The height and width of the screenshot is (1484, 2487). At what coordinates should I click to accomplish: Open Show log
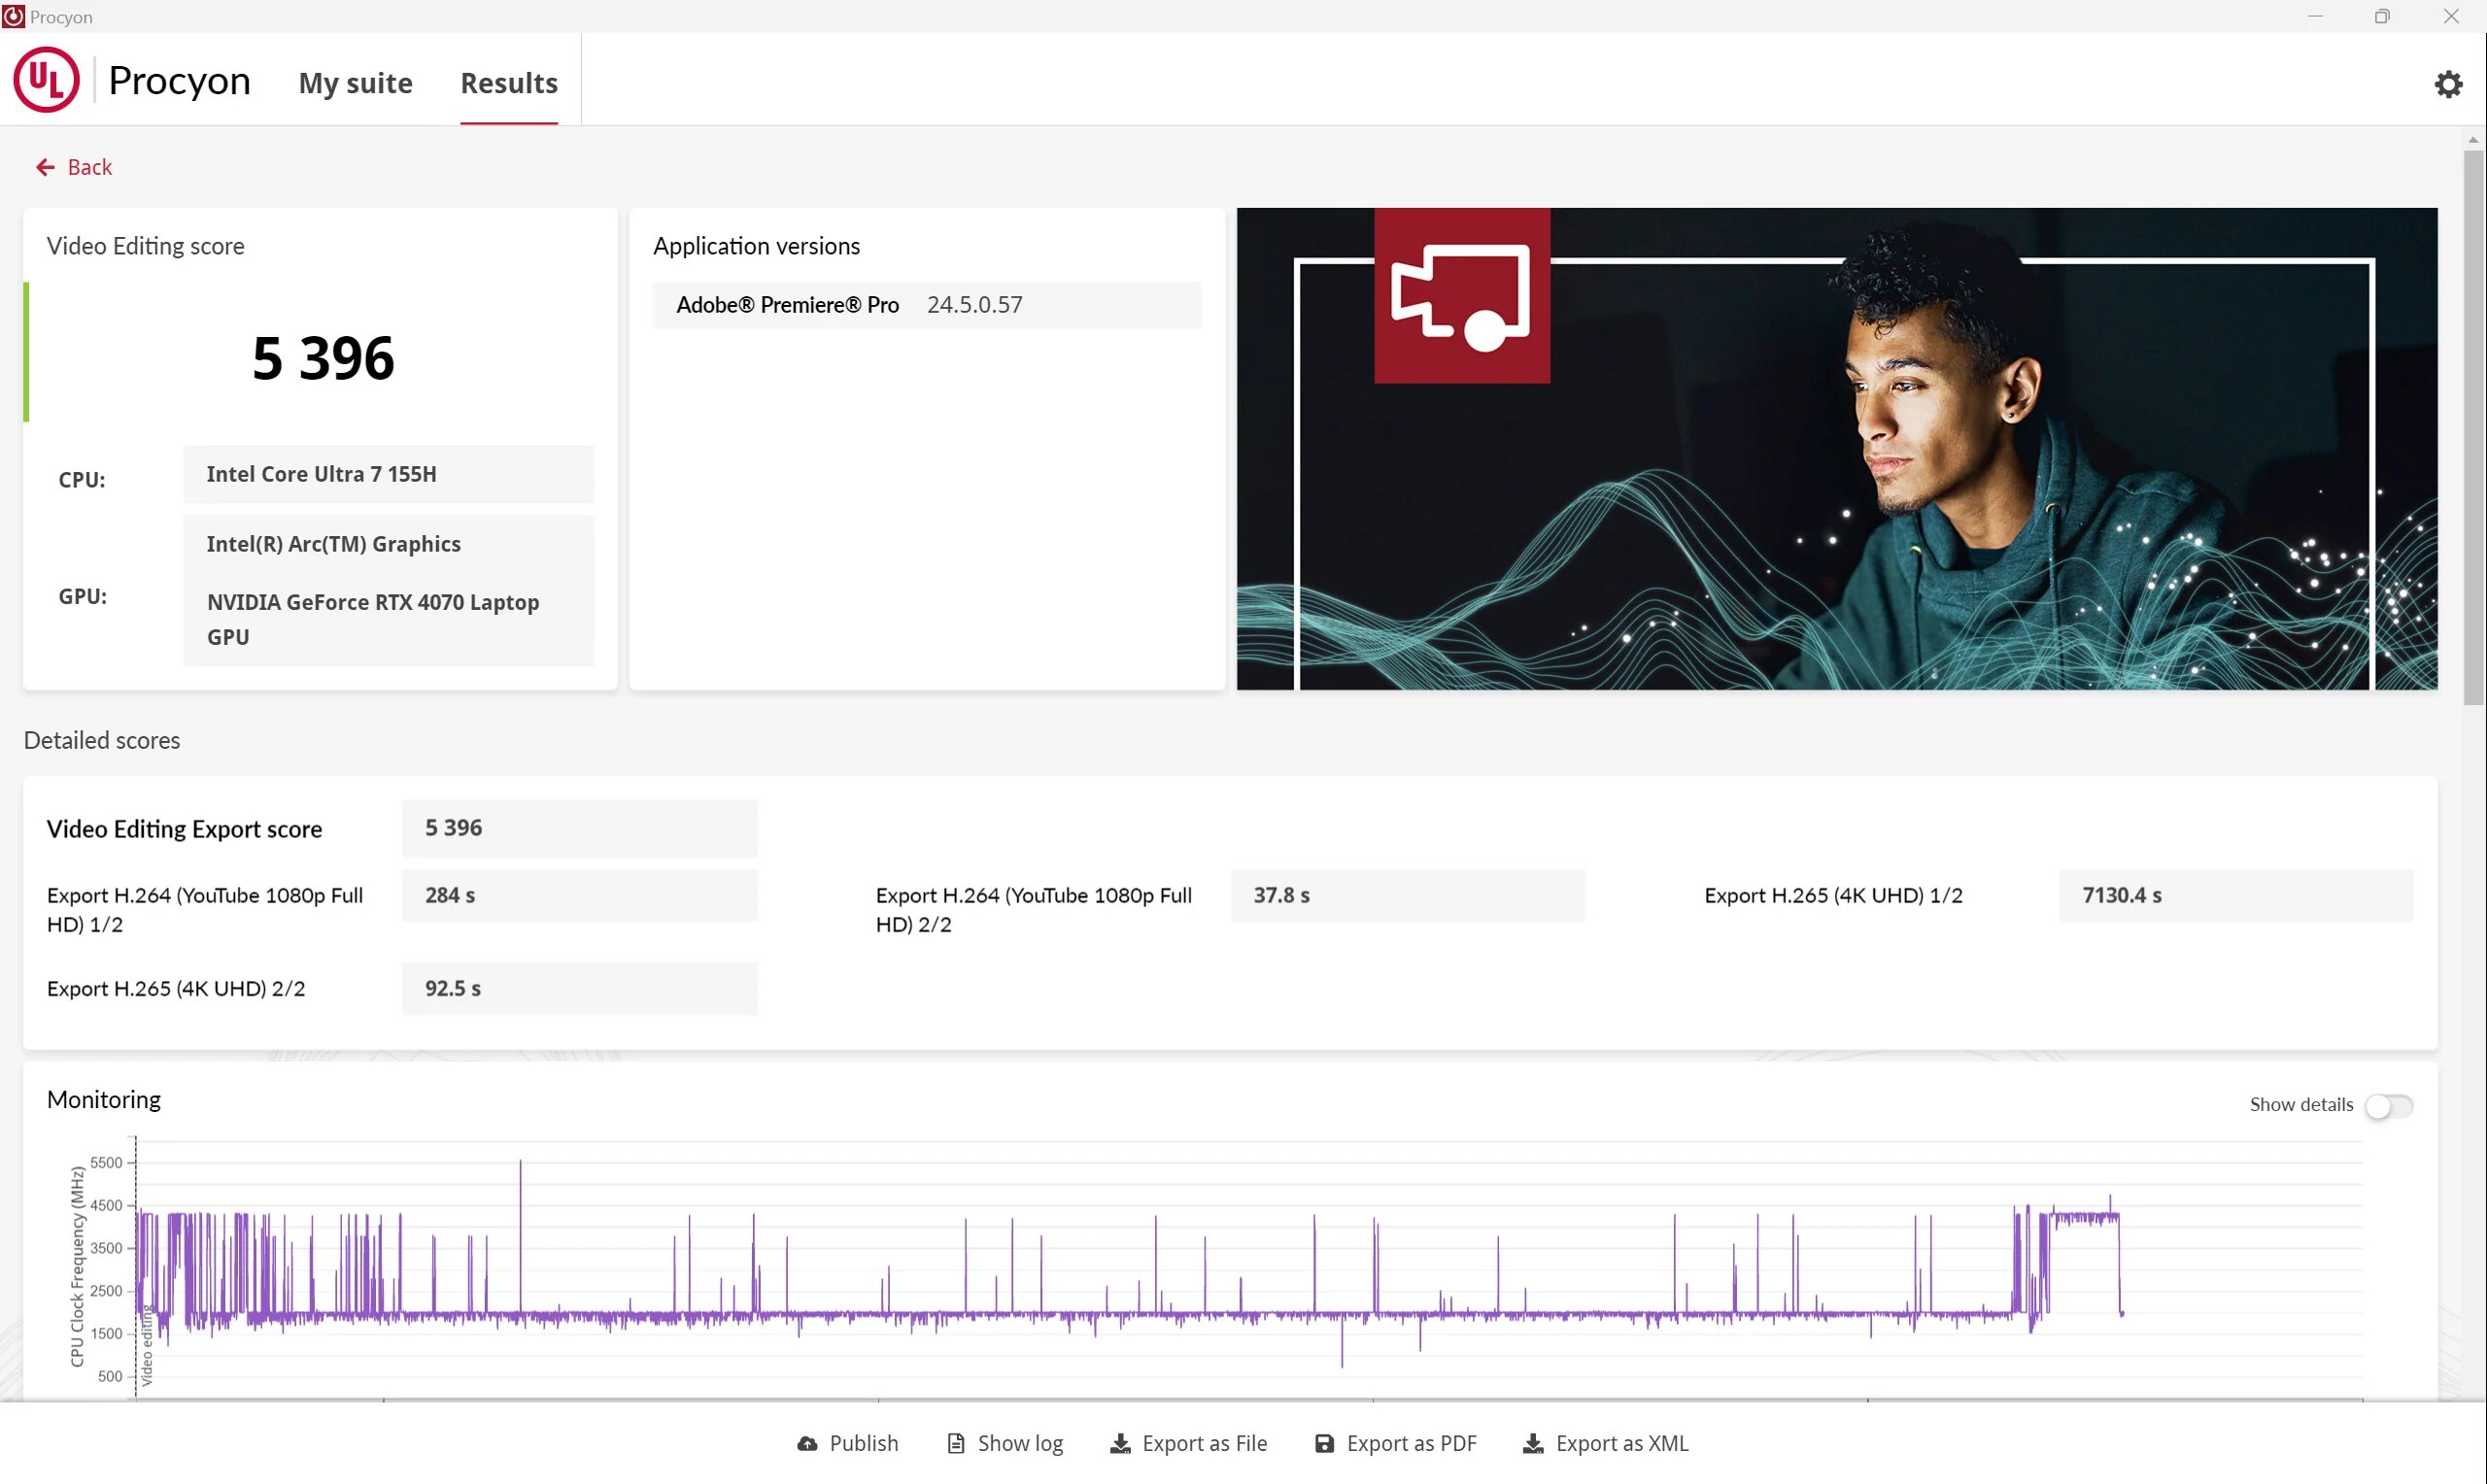(1005, 1443)
